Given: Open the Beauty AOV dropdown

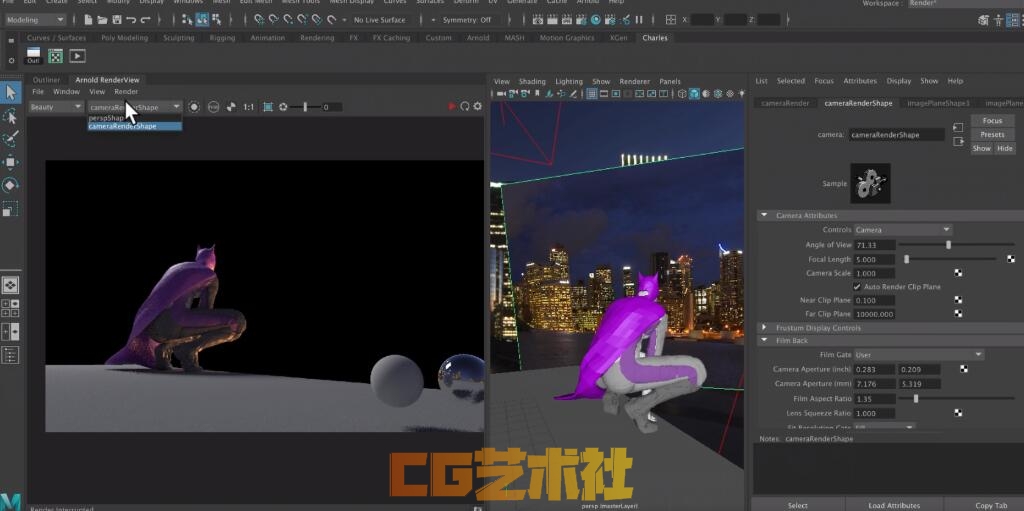Looking at the screenshot, I should point(56,107).
